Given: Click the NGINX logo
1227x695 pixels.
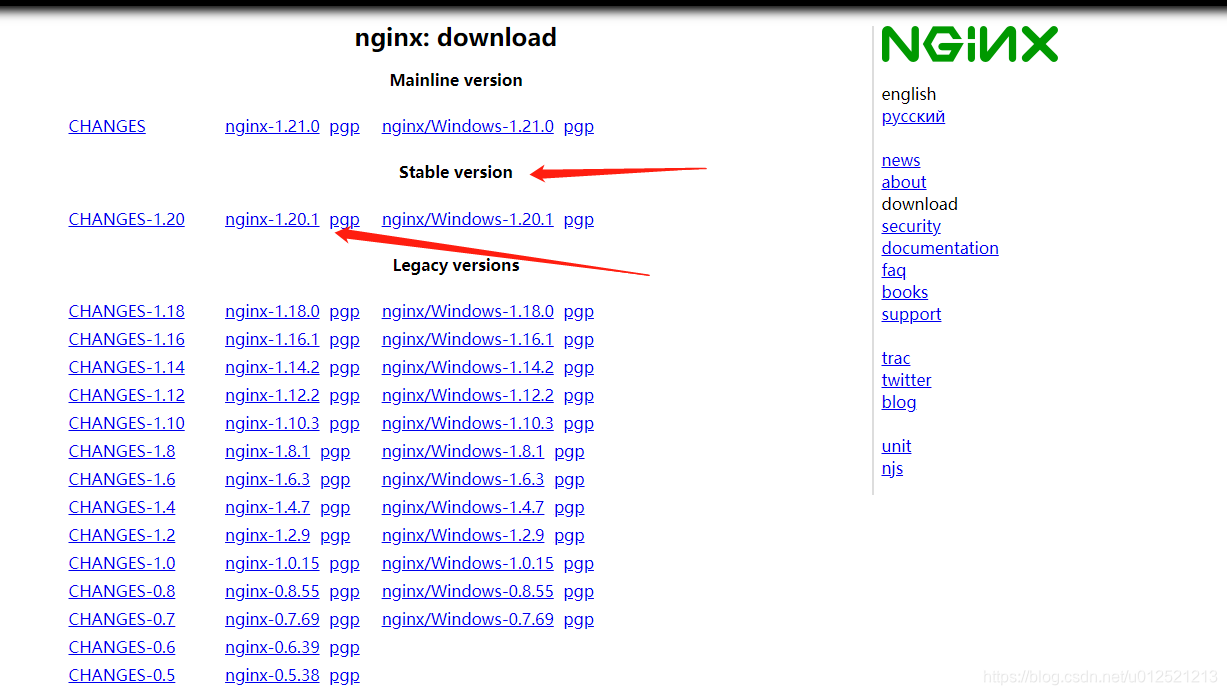Looking at the screenshot, I should click(969, 45).
